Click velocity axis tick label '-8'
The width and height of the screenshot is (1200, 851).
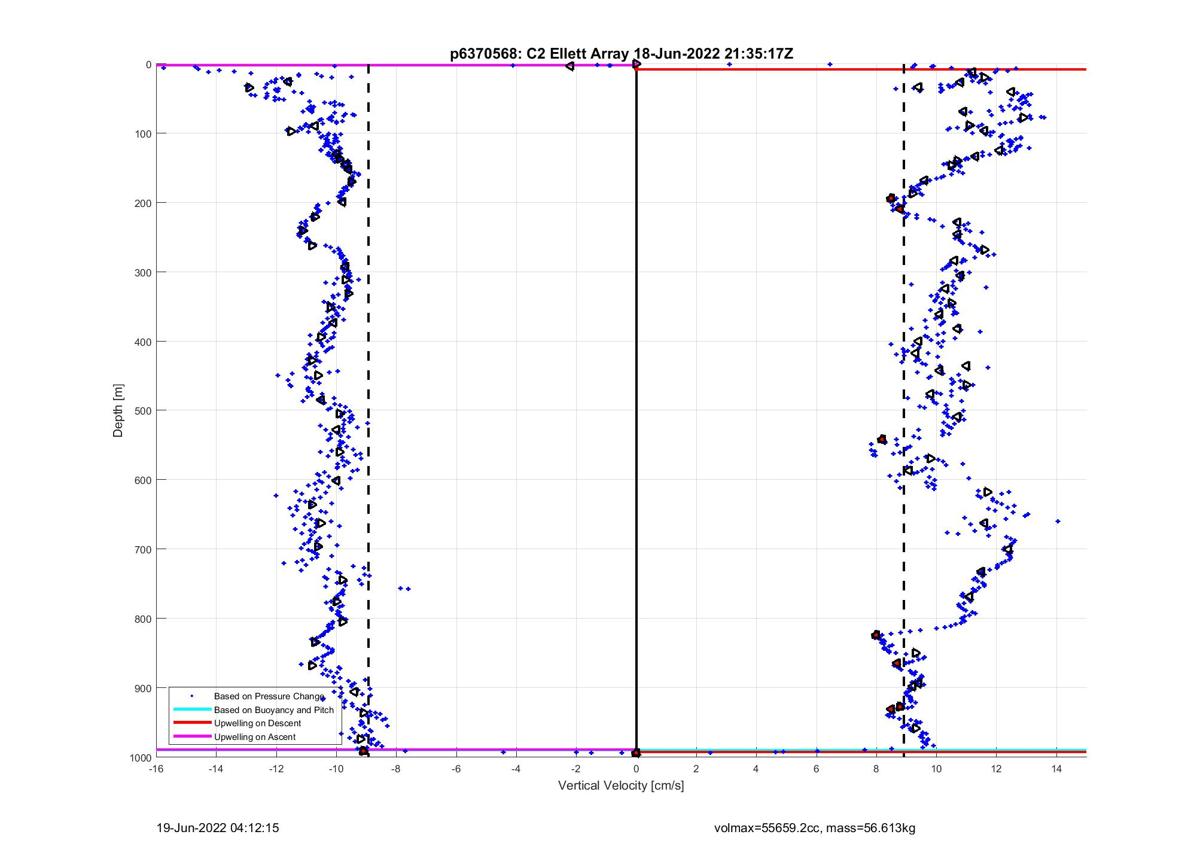point(396,769)
